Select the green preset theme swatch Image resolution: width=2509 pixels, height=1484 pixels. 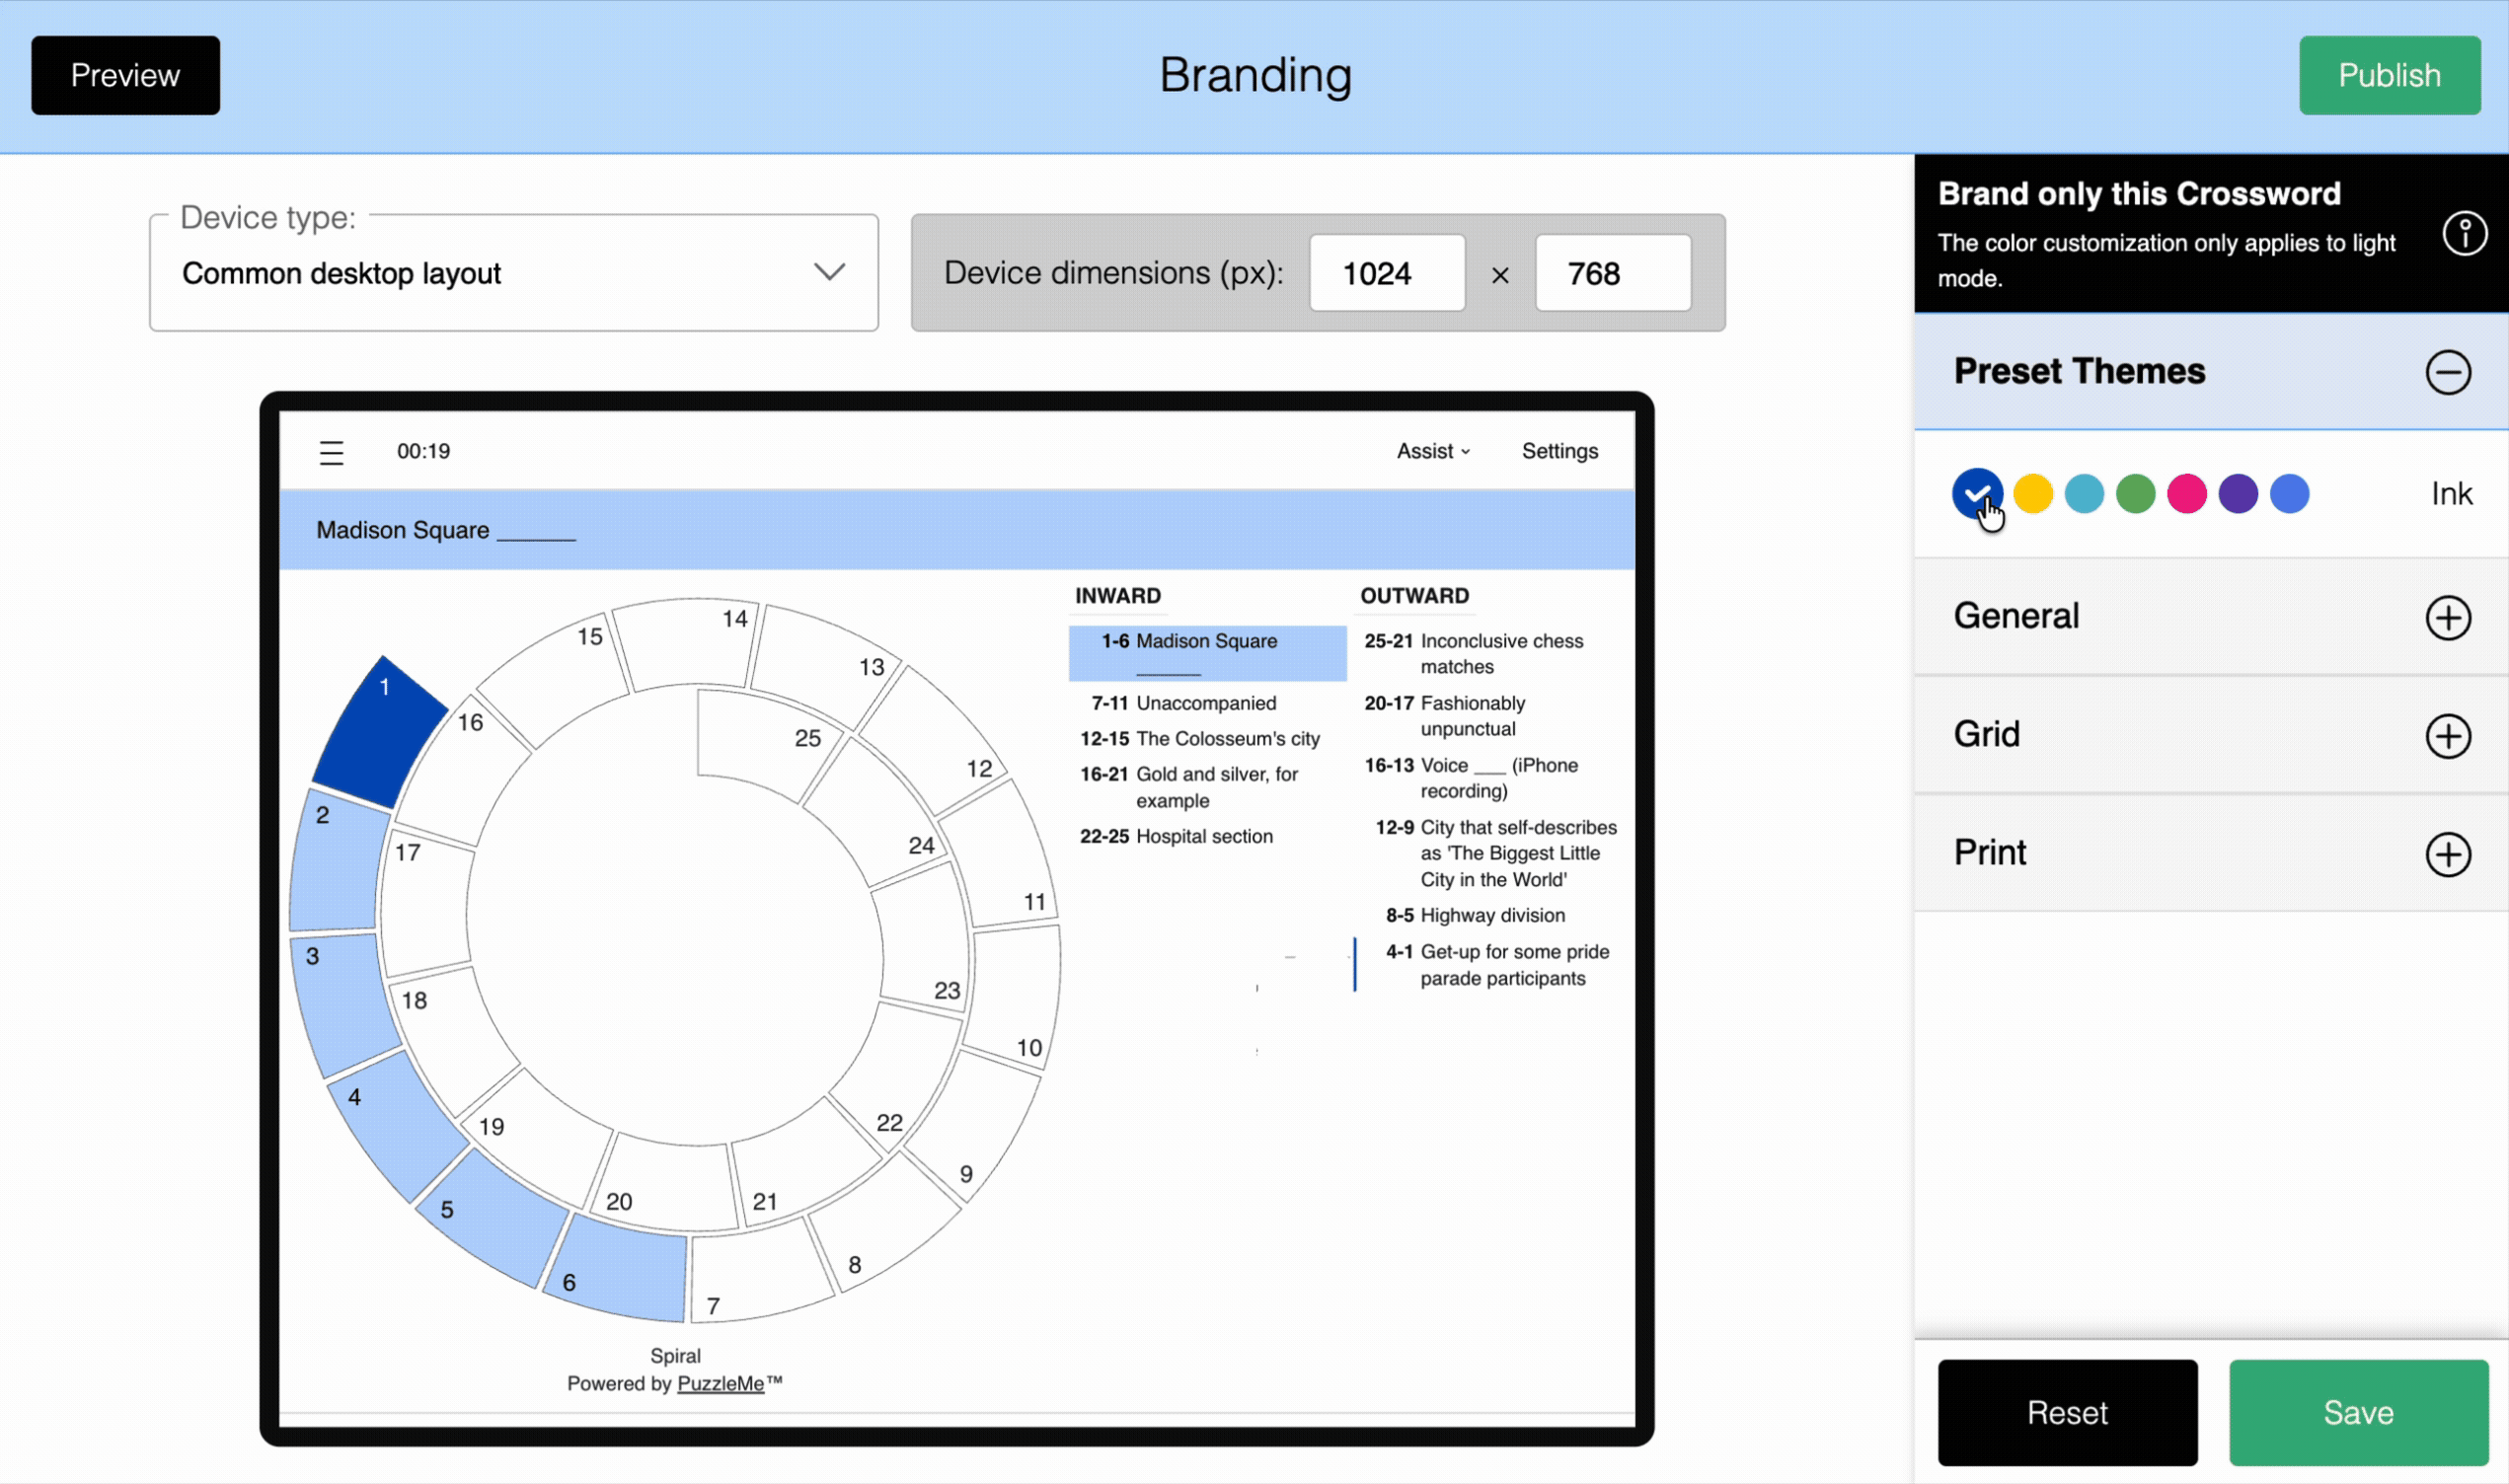tap(2135, 493)
